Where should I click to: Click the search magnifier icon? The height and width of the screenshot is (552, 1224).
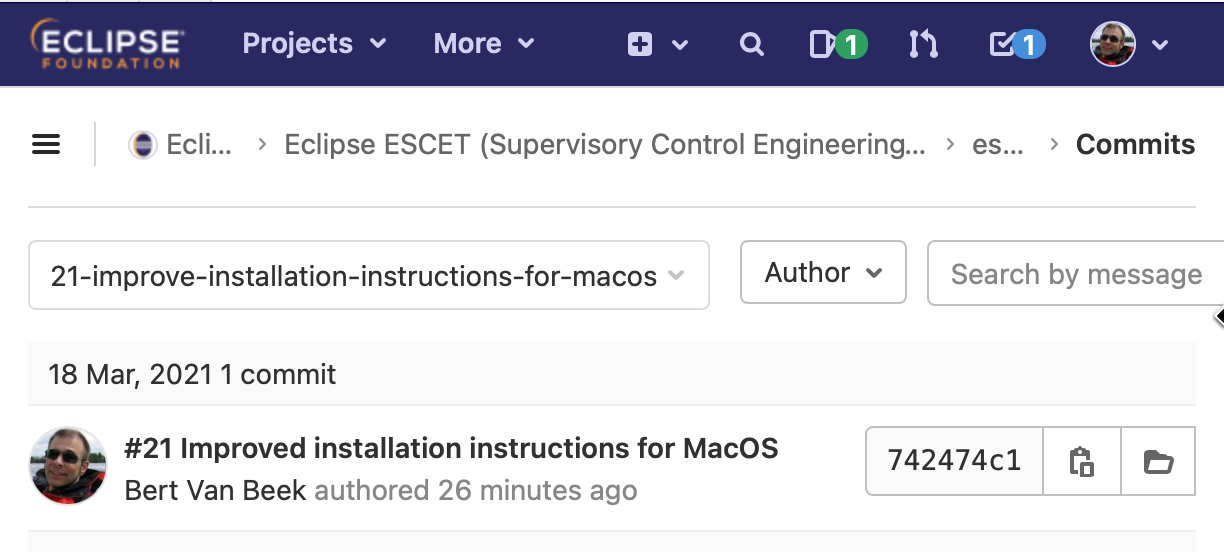point(751,44)
